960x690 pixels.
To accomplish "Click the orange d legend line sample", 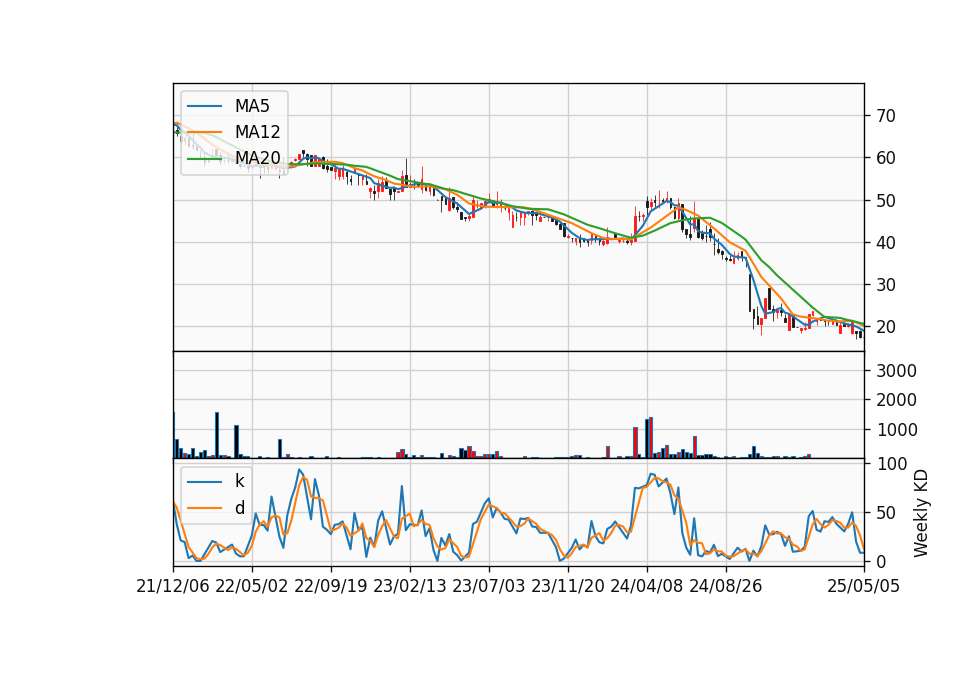I will click(204, 508).
